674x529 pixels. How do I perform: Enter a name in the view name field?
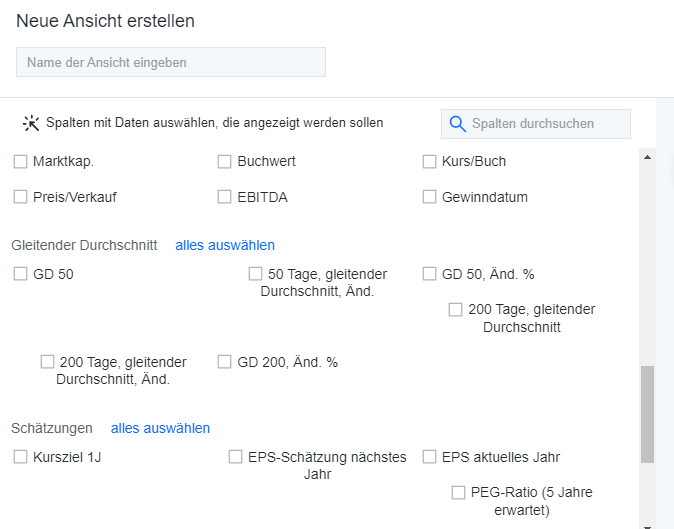[171, 62]
